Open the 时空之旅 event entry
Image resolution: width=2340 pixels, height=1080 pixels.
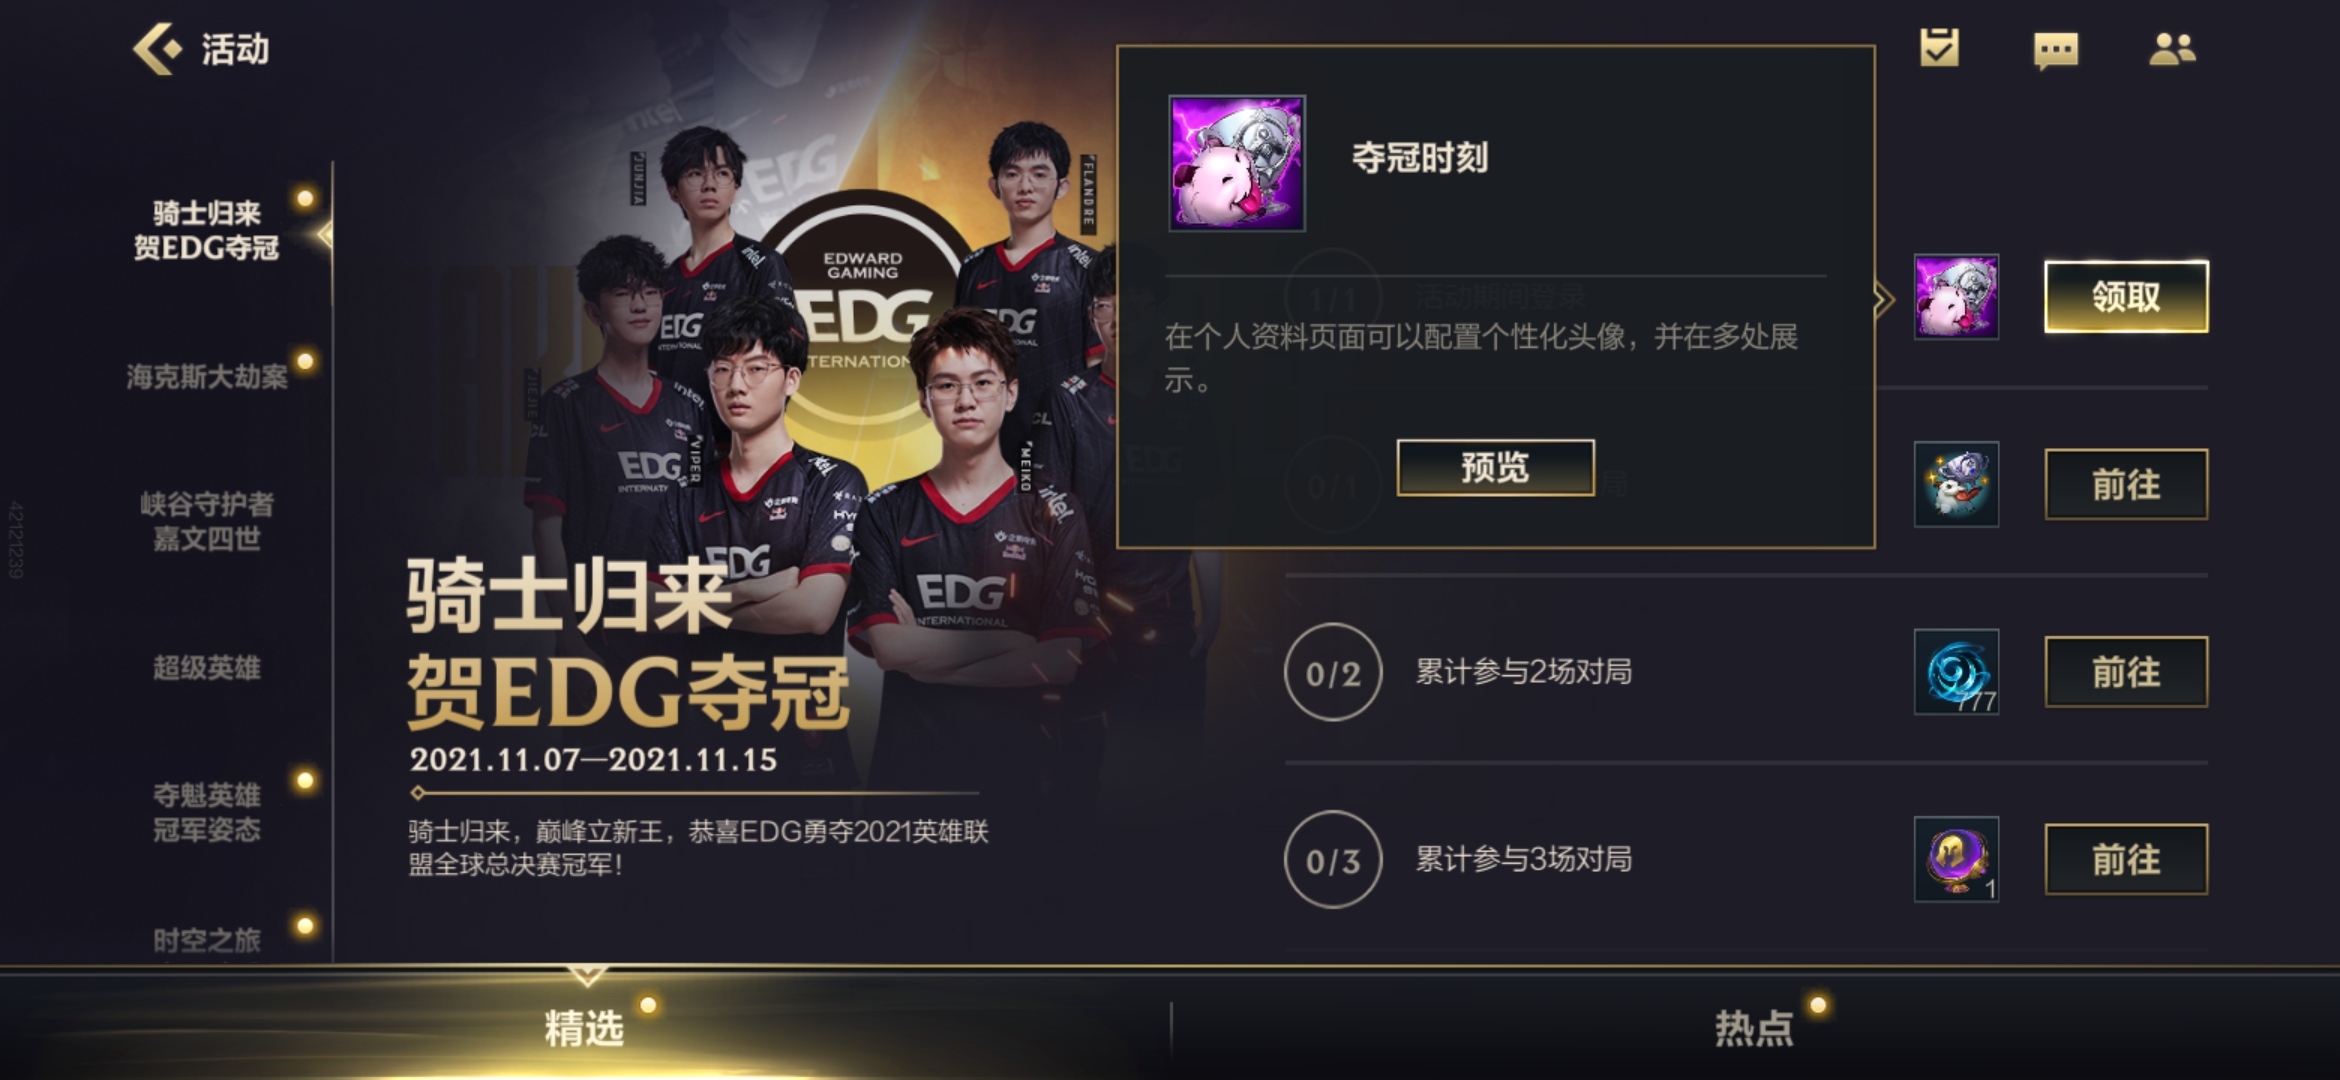pyautogui.click(x=207, y=939)
